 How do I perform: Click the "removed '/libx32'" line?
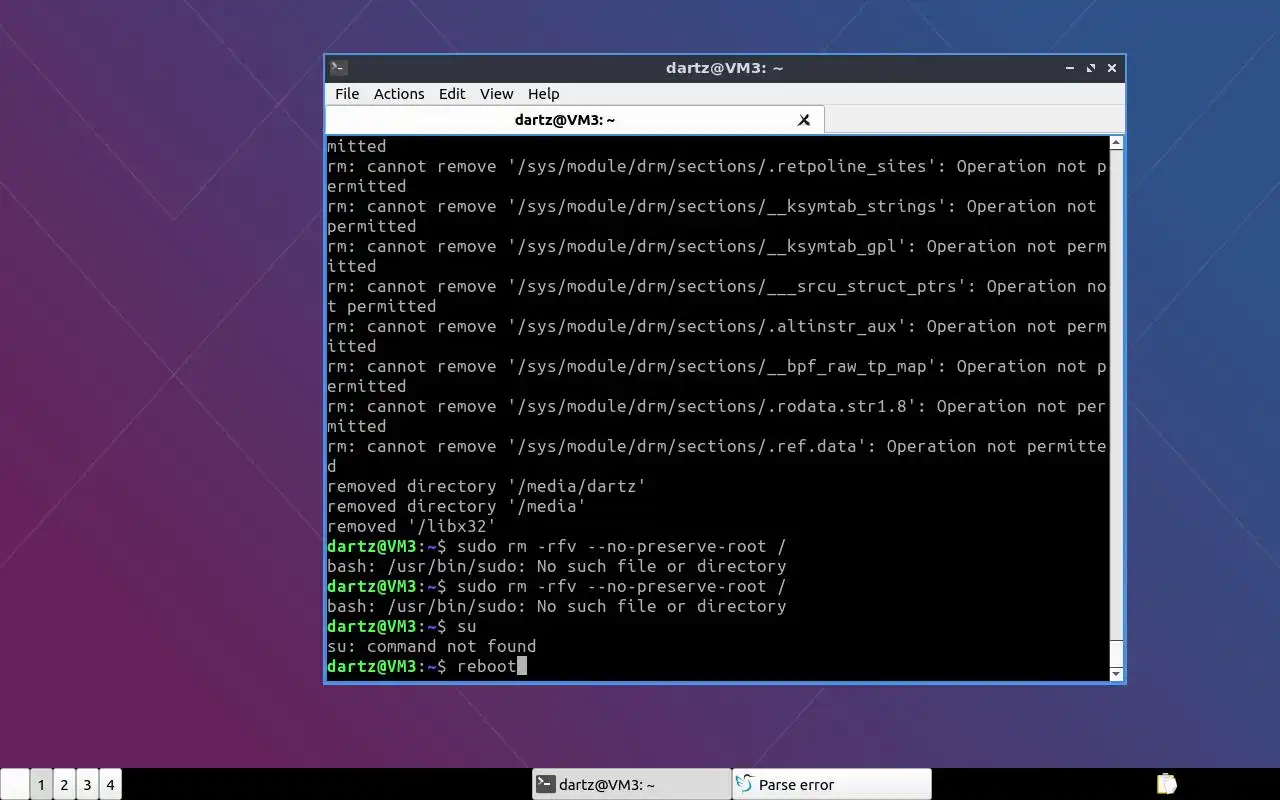point(411,526)
